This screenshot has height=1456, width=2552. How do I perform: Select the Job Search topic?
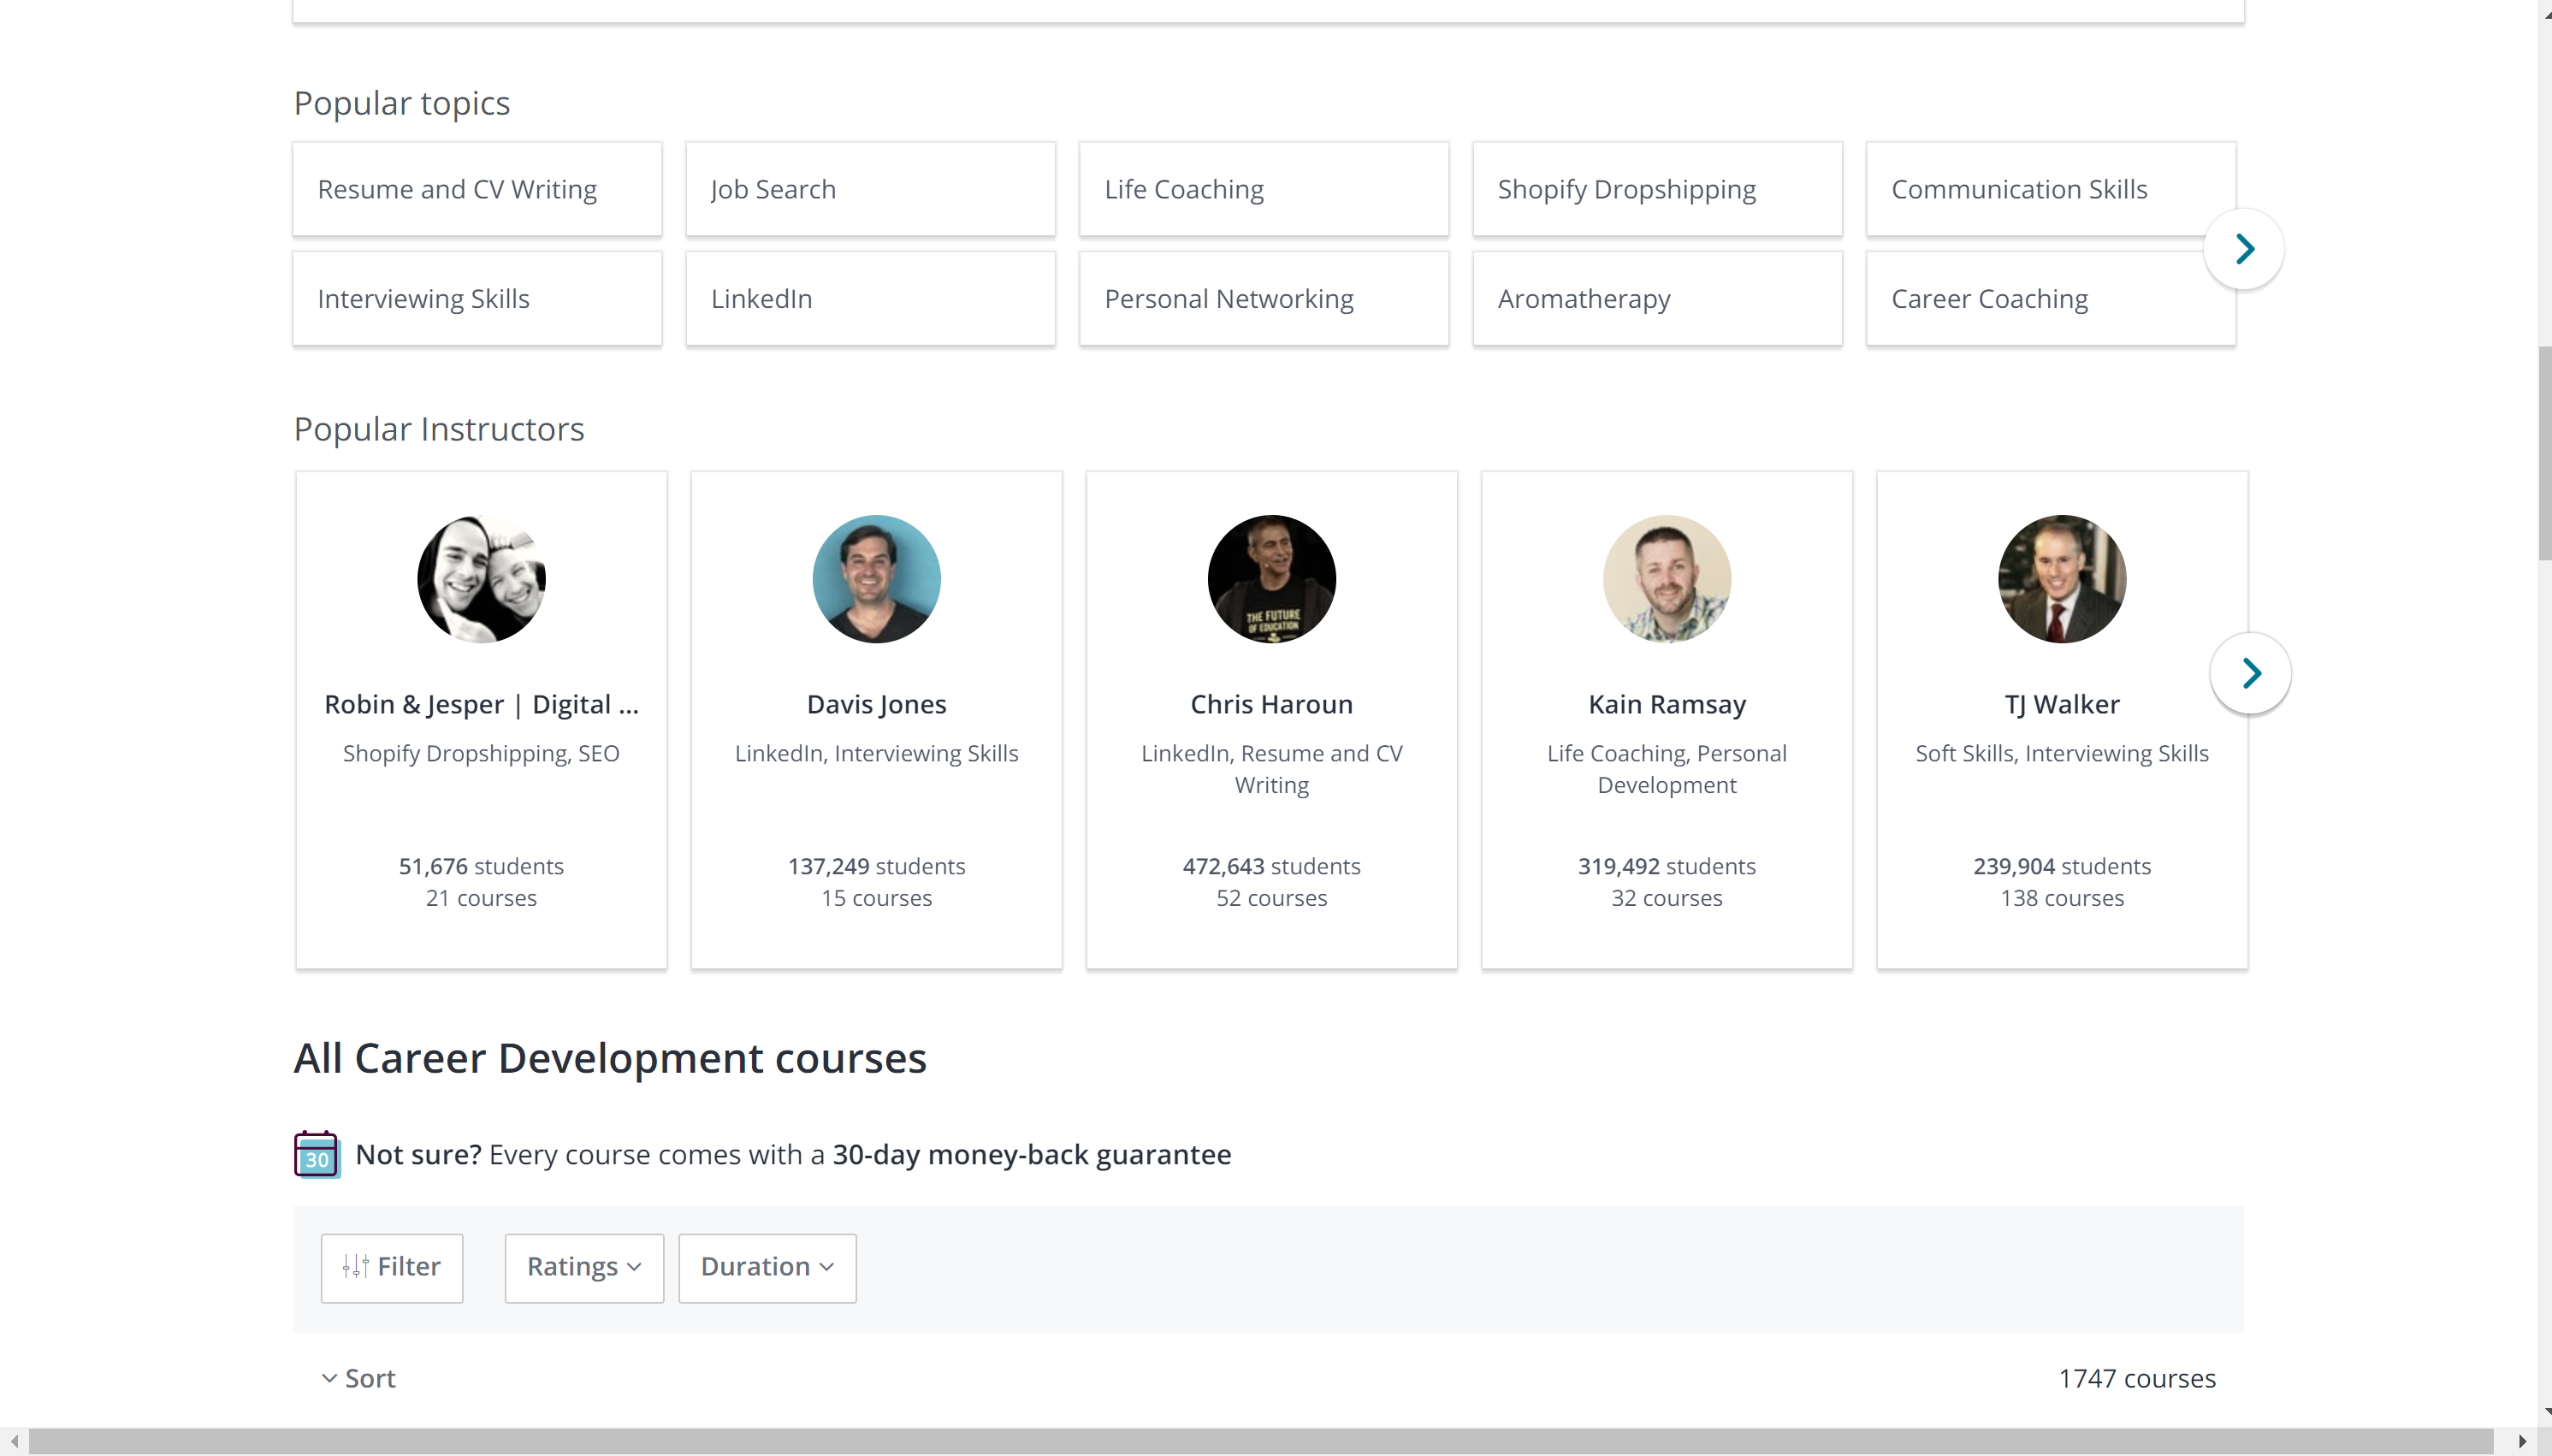coord(870,188)
